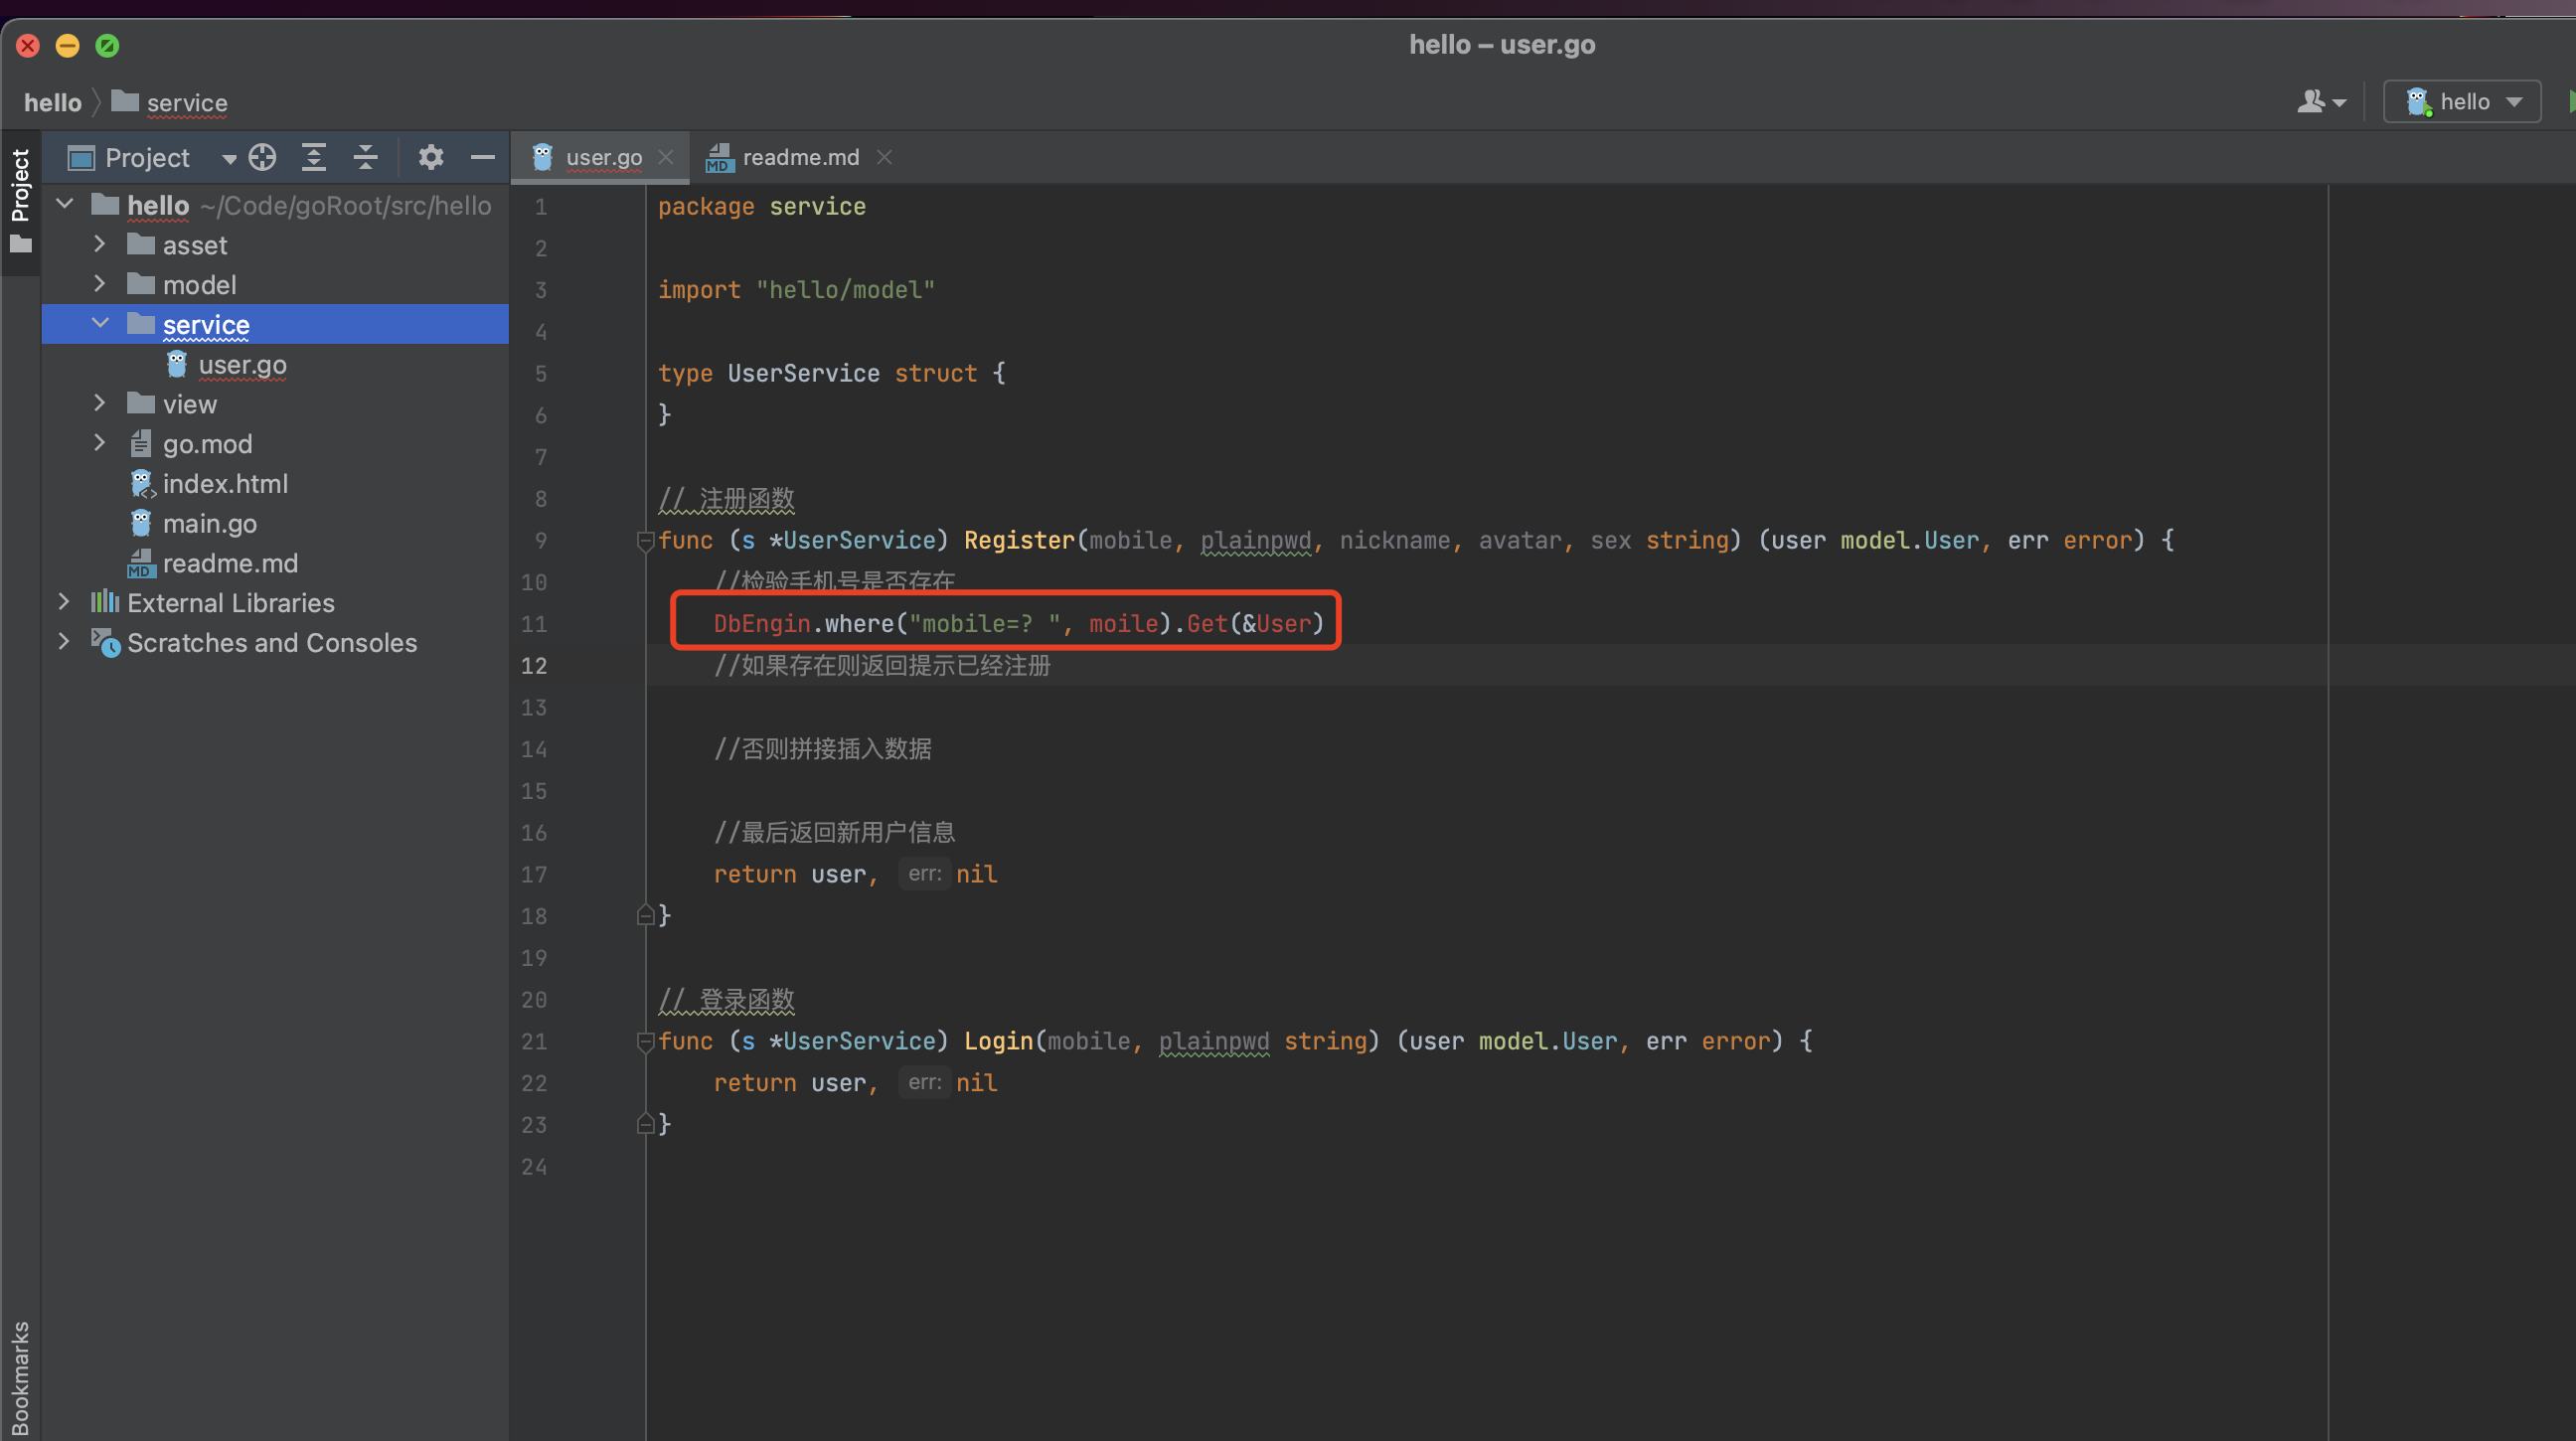Click the collapse all icon in project toolbar
The height and width of the screenshot is (1441, 2576).
coord(365,157)
